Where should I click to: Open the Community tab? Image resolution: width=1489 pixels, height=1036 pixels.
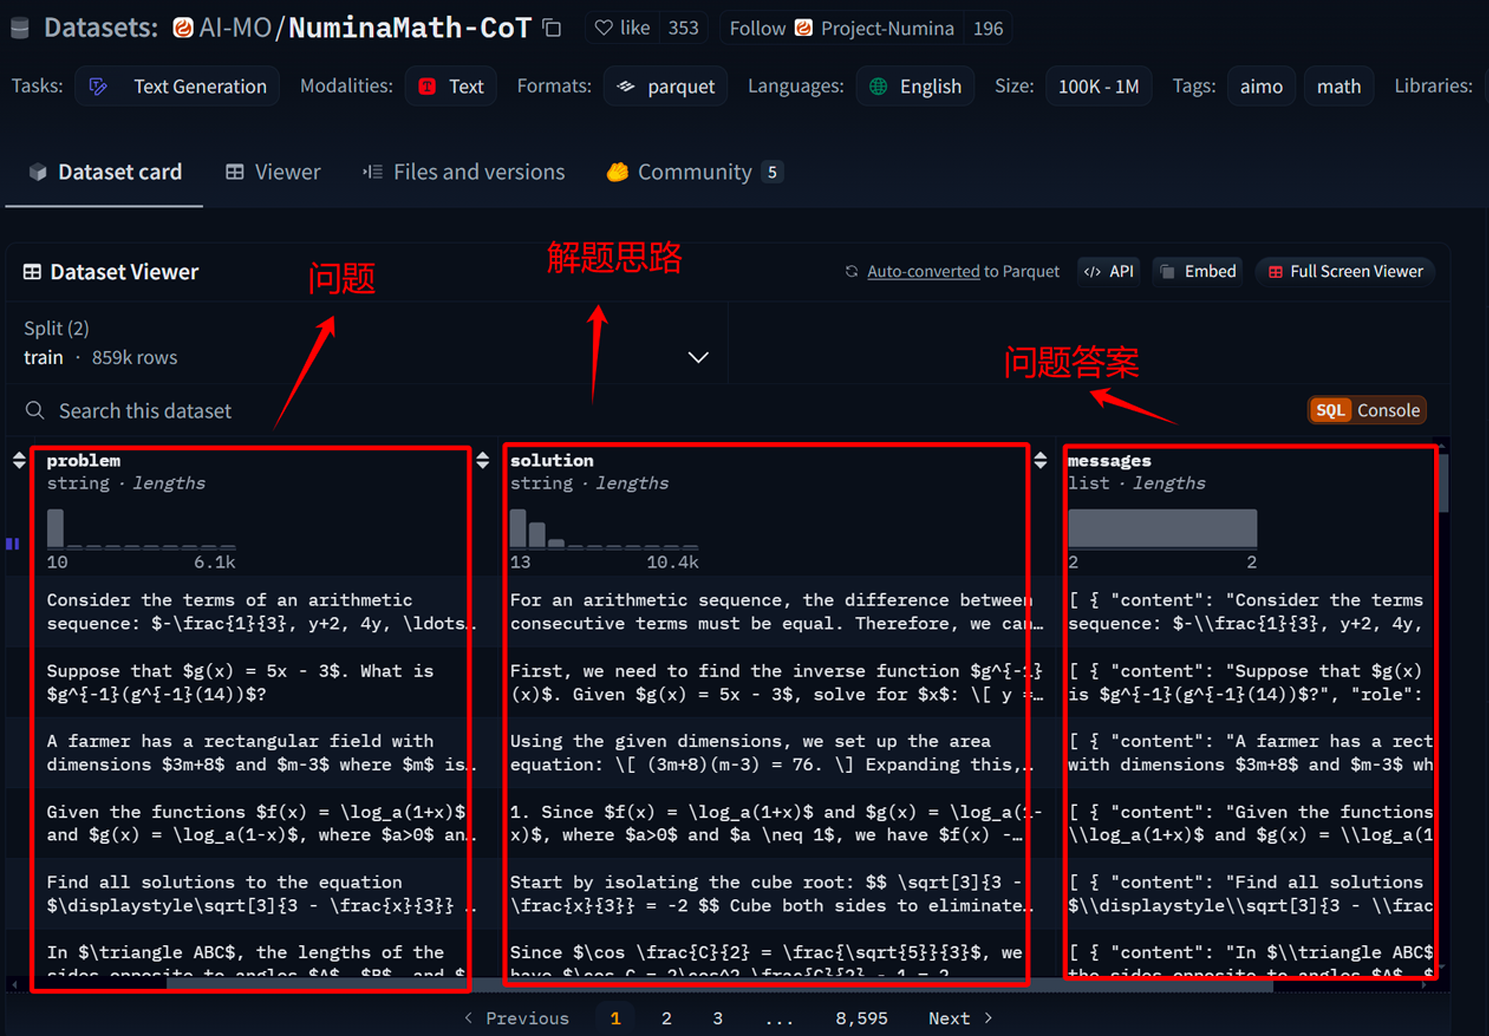pos(693,172)
